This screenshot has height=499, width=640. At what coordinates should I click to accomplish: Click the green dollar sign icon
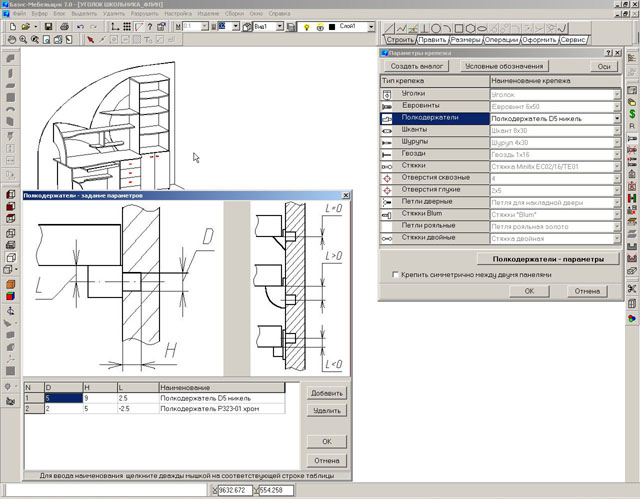[x=631, y=116]
